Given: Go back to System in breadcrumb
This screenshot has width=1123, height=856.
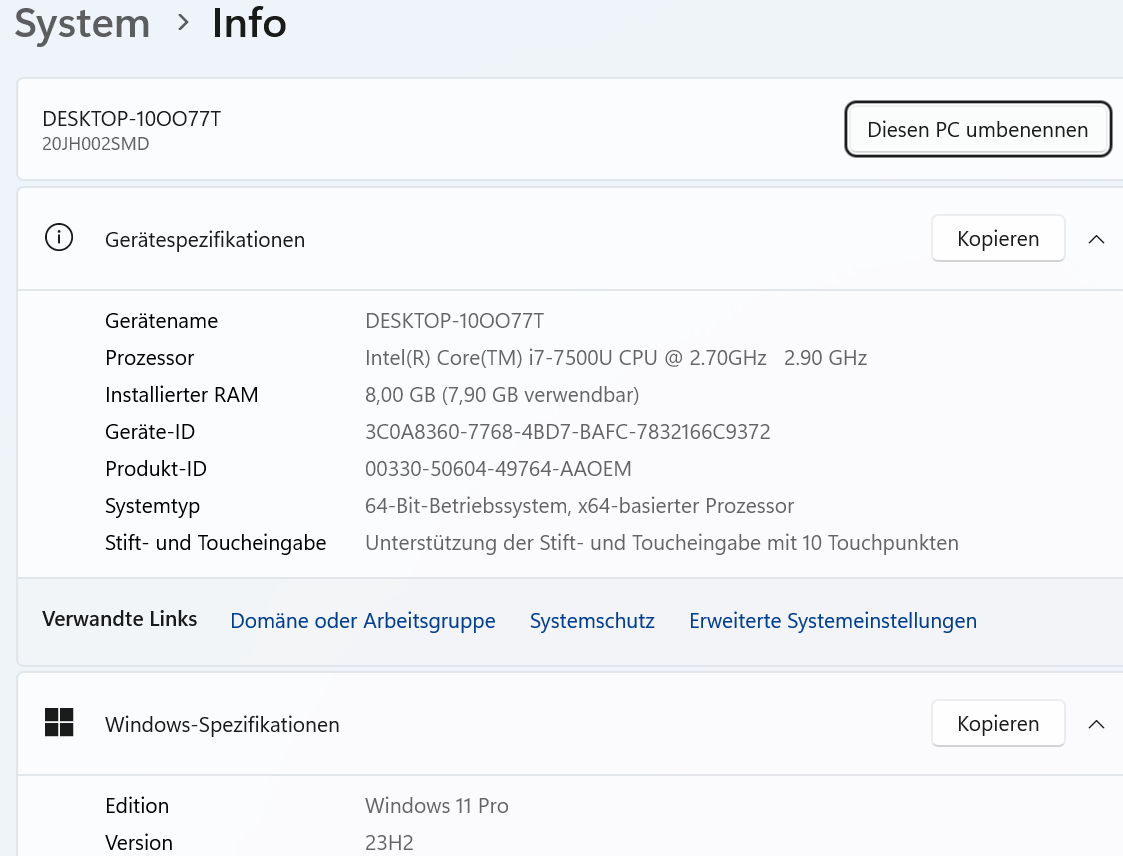Looking at the screenshot, I should 82,23.
